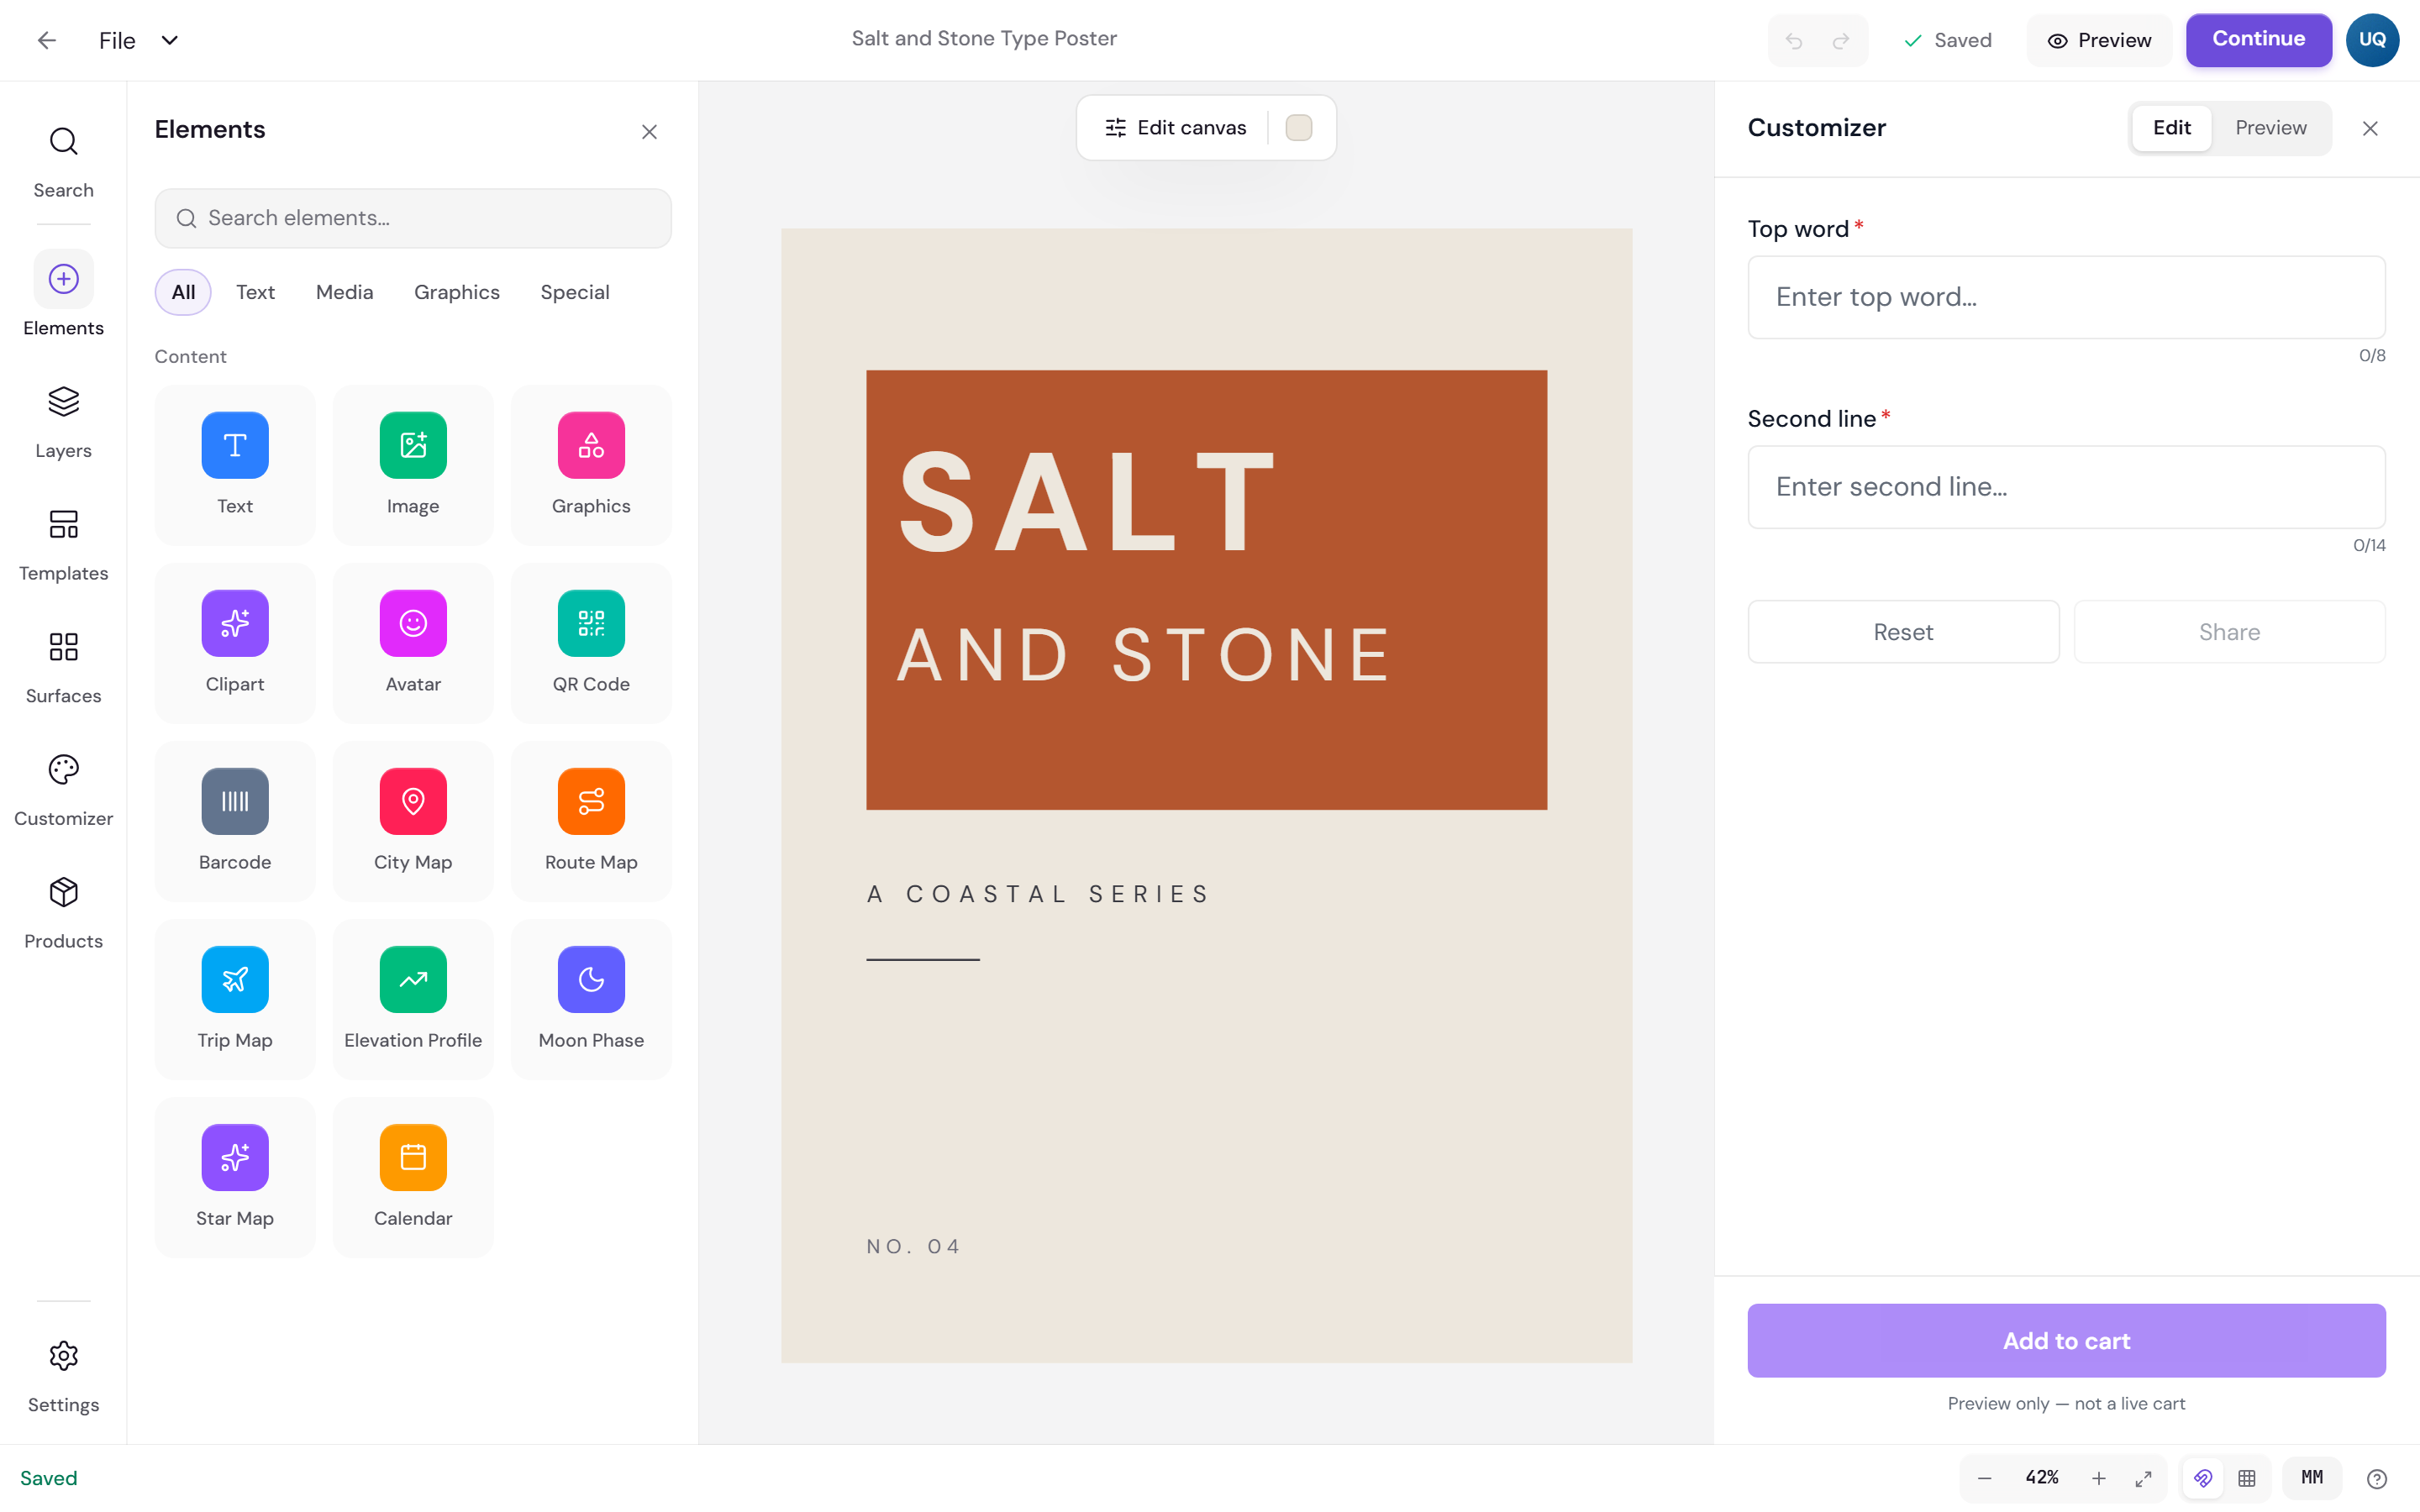Viewport: 2420px width, 1512px height.
Task: Add an Elevation Profile element
Action: point(413,999)
